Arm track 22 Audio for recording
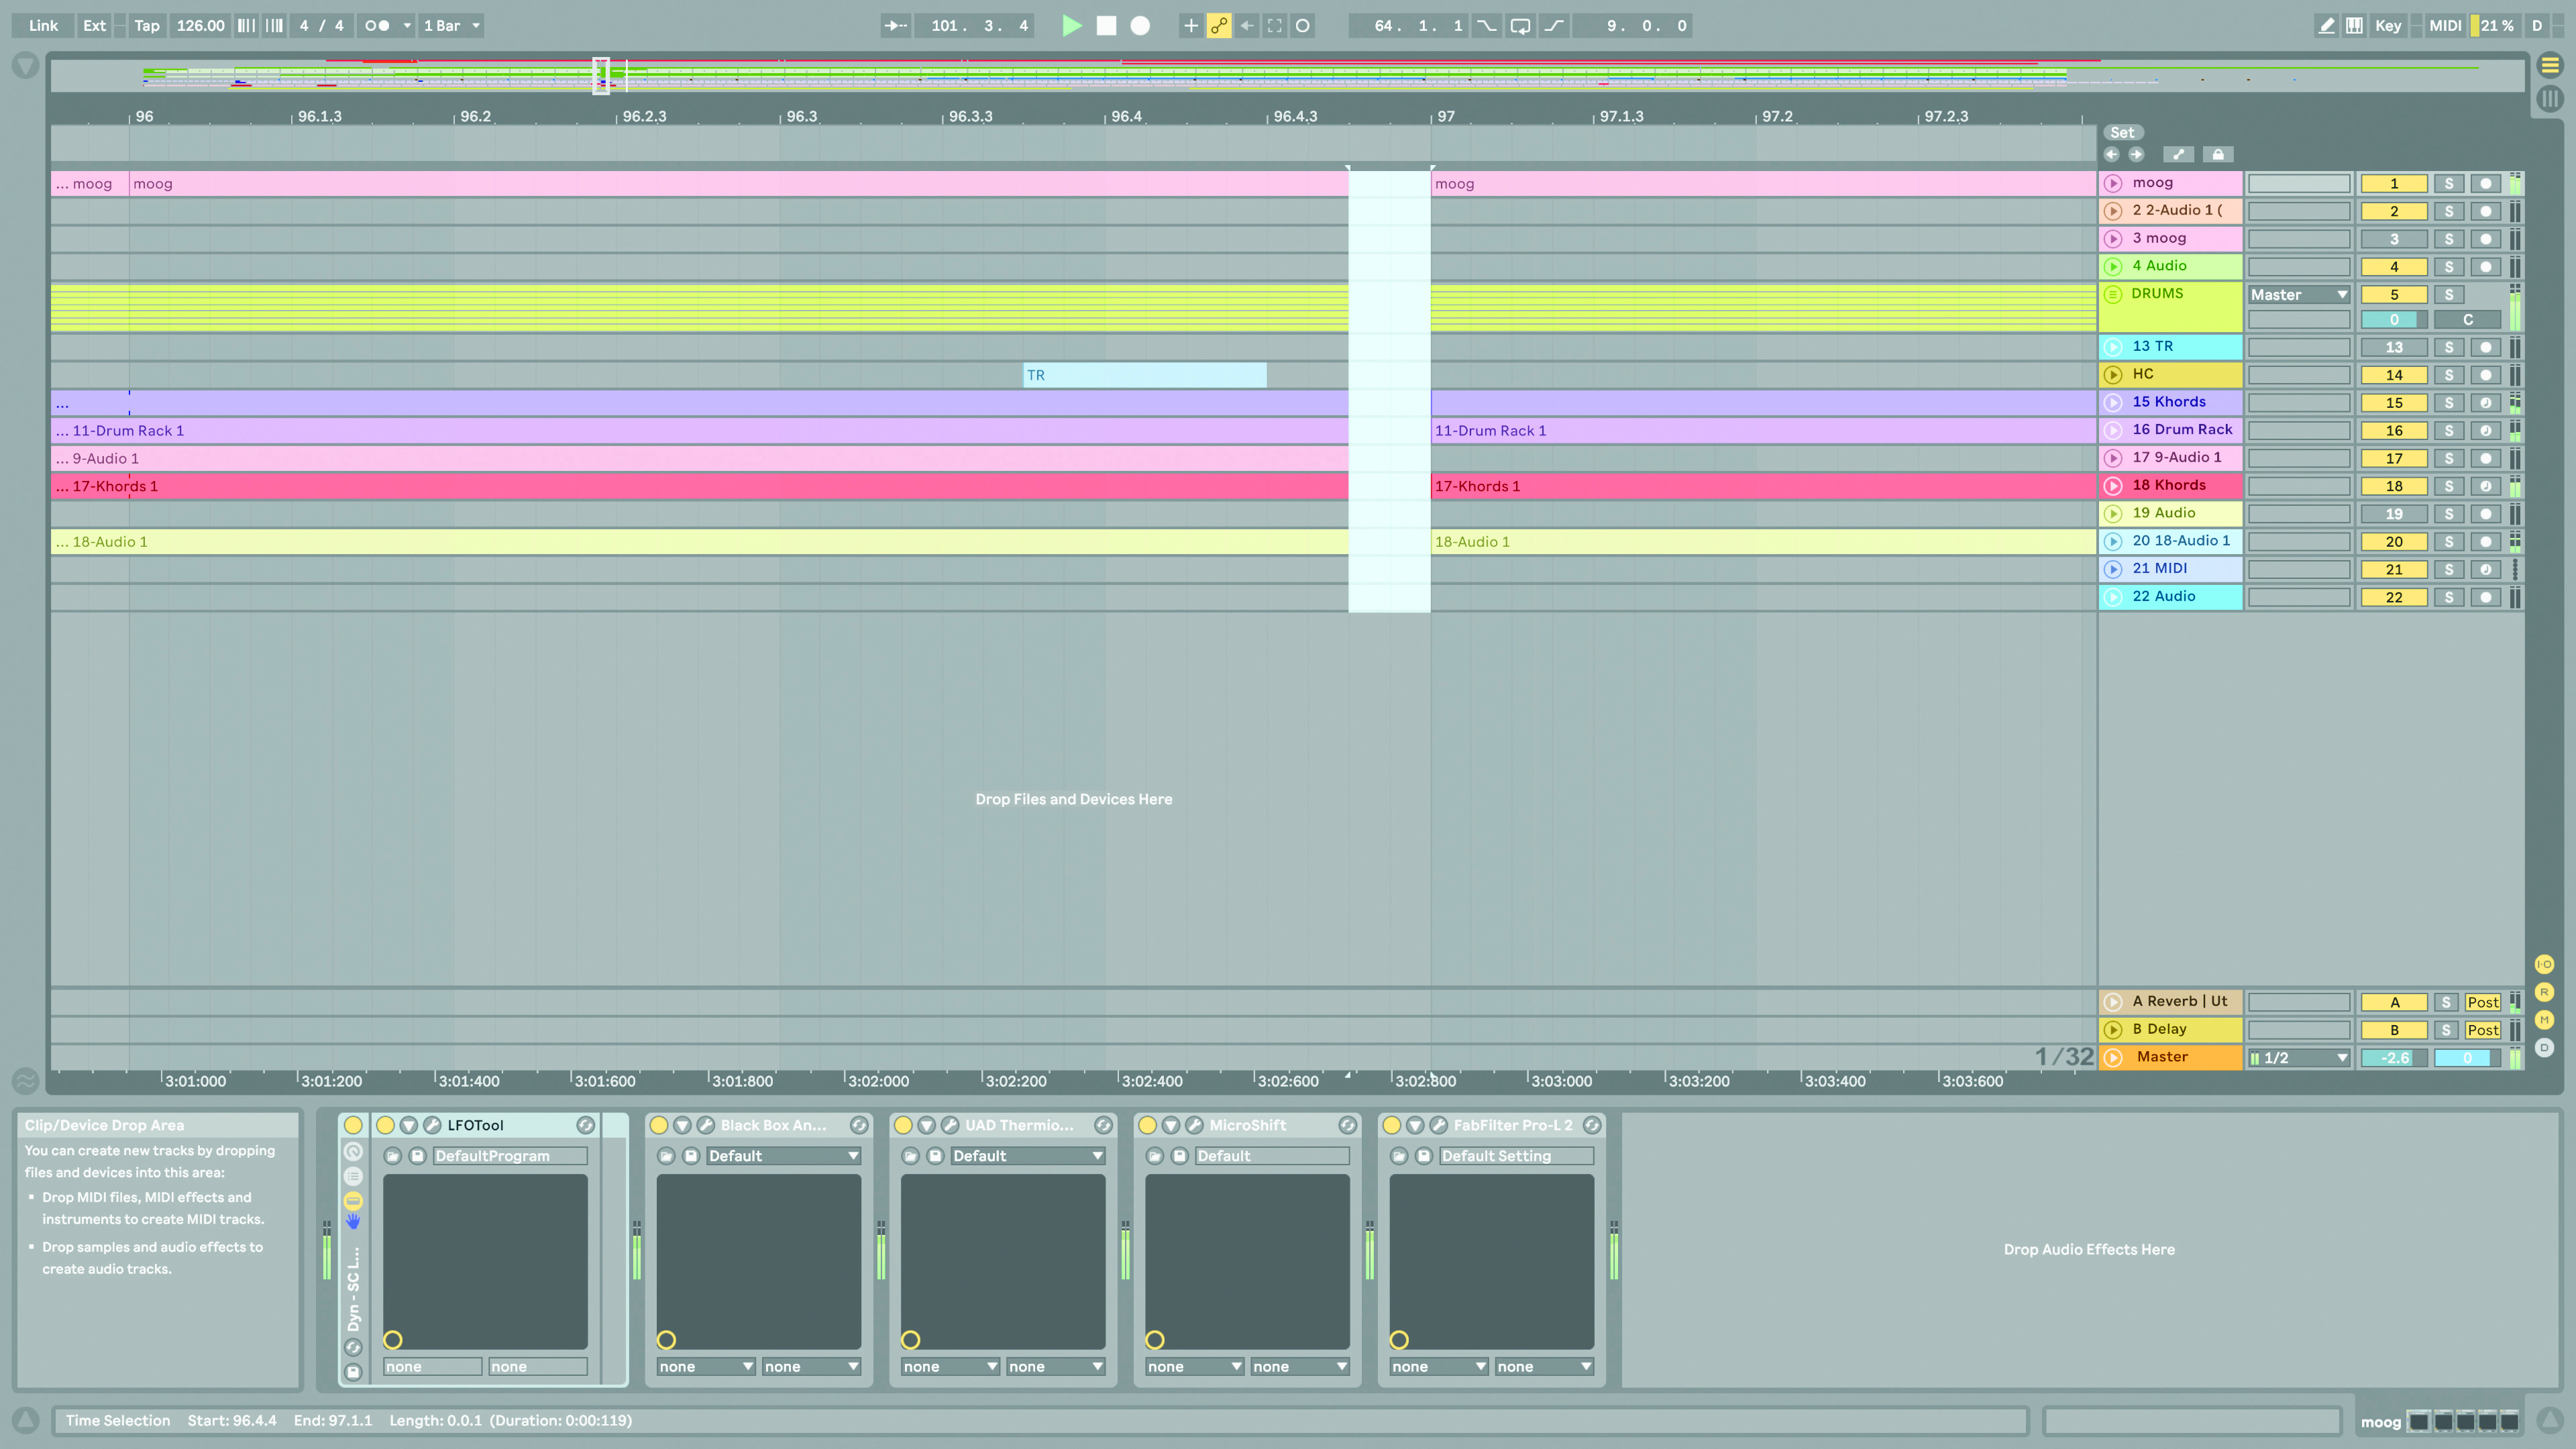The height and width of the screenshot is (1449, 2576). coord(2486,597)
